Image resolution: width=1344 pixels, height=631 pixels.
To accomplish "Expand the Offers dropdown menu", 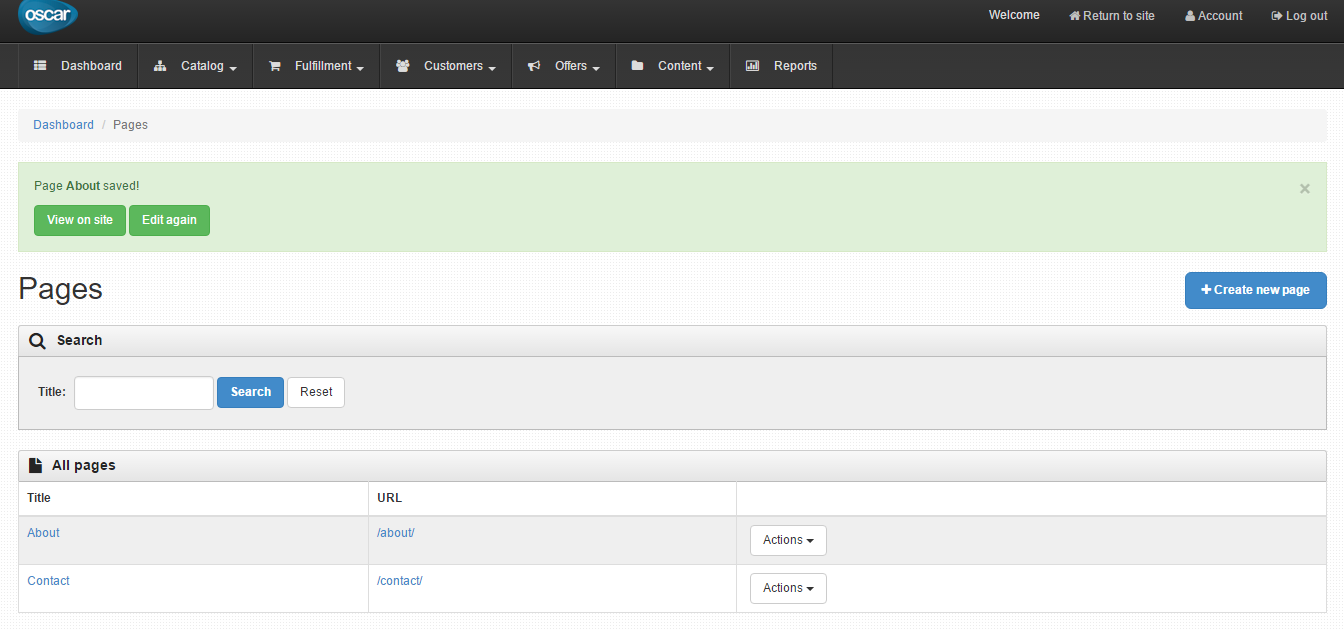I will click(x=564, y=66).
